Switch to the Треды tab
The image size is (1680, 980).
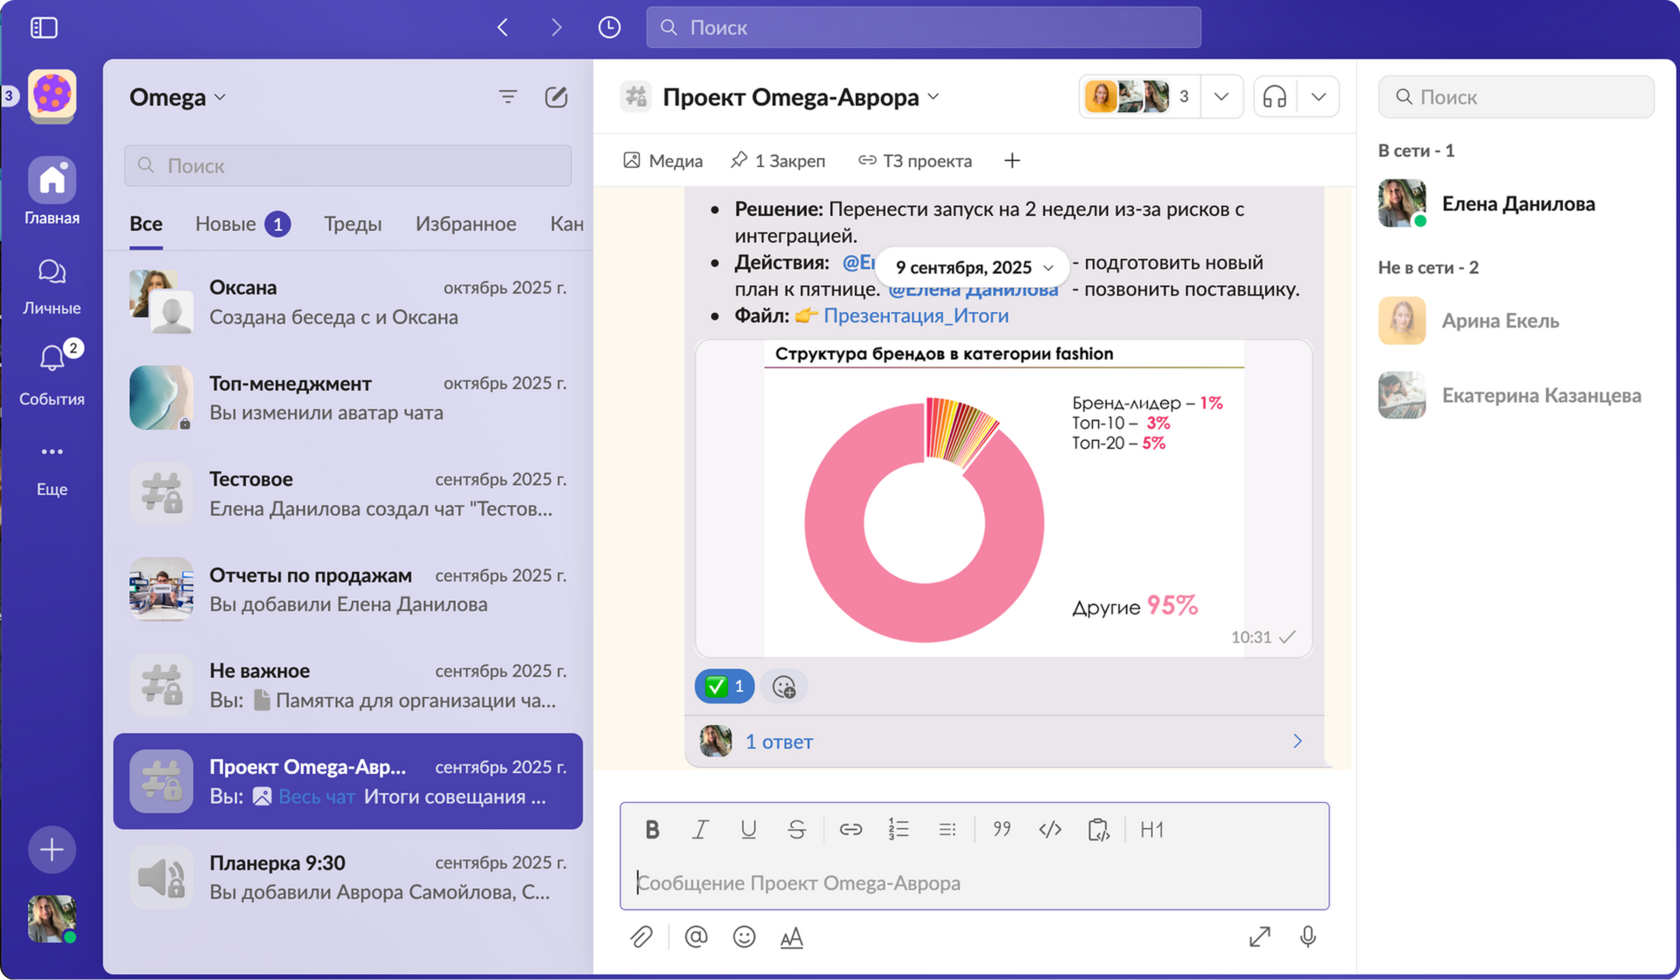(x=353, y=224)
